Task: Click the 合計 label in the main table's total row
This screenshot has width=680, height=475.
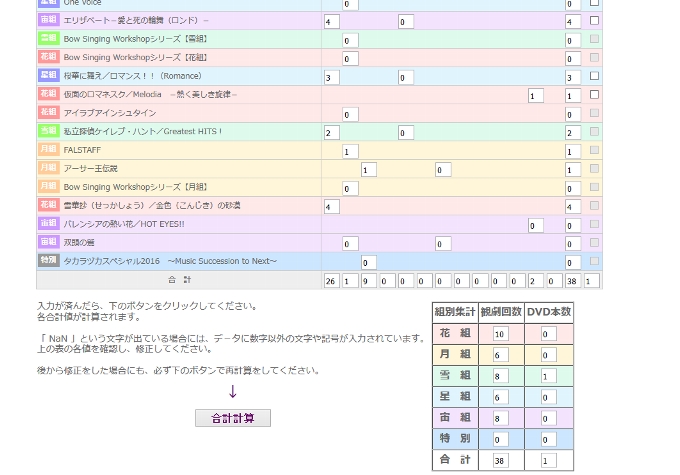Action: click(180, 280)
